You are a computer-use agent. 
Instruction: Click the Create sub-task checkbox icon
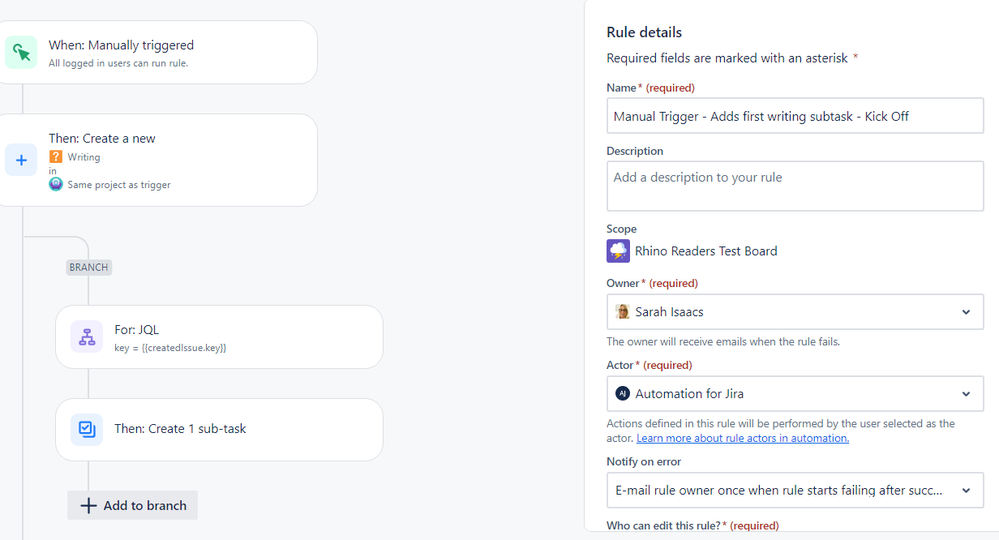pyautogui.click(x=87, y=429)
